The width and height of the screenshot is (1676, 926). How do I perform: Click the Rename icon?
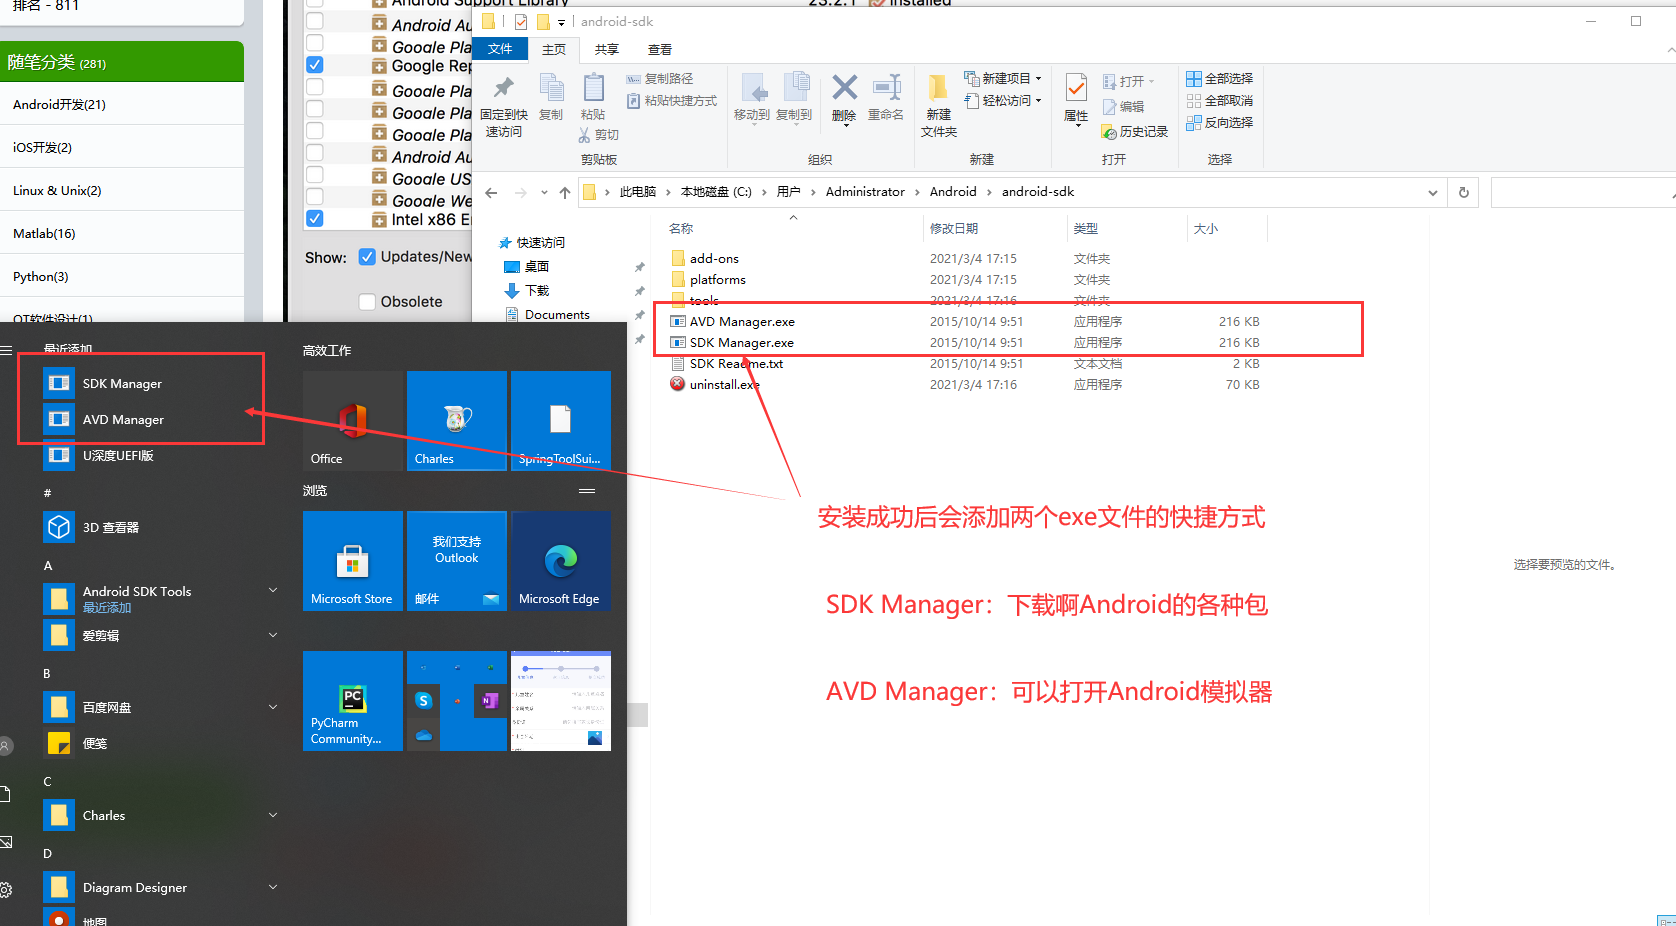(x=886, y=88)
